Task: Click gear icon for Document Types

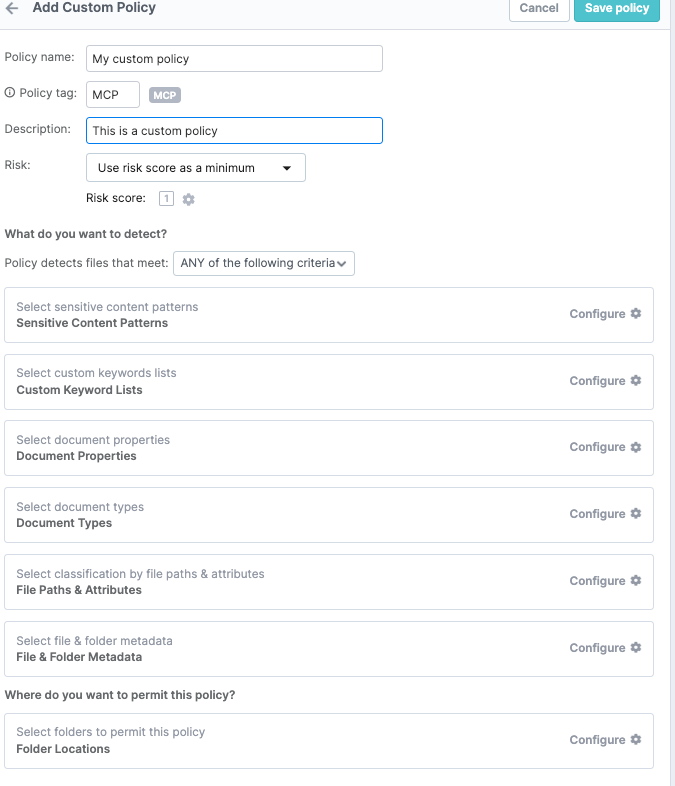Action: pyautogui.click(x=635, y=514)
